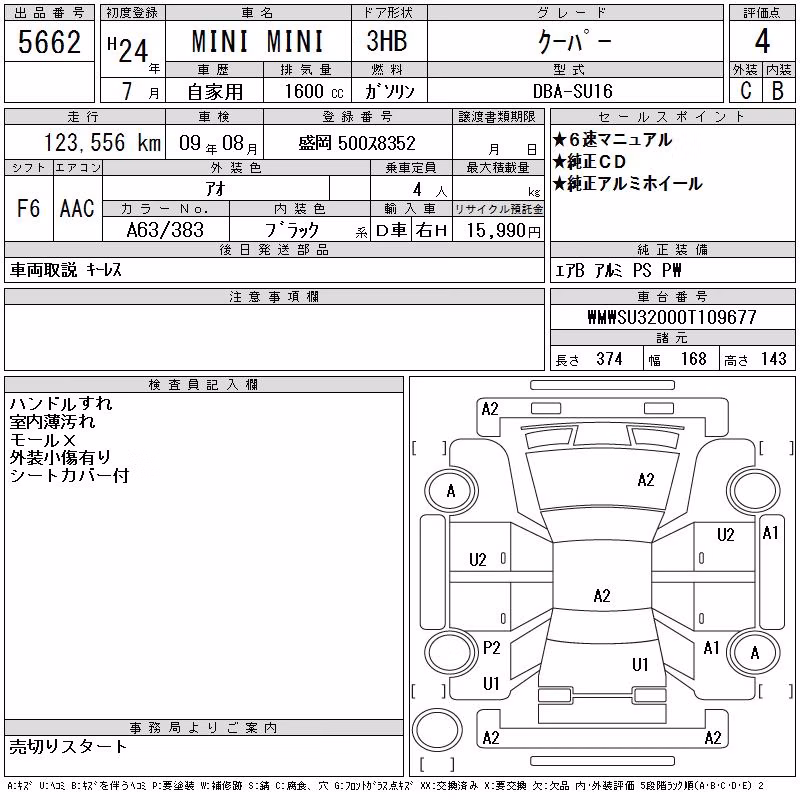This screenshot has width=800, height=800.
Task: Click the overall score 4
Action: click(x=762, y=41)
